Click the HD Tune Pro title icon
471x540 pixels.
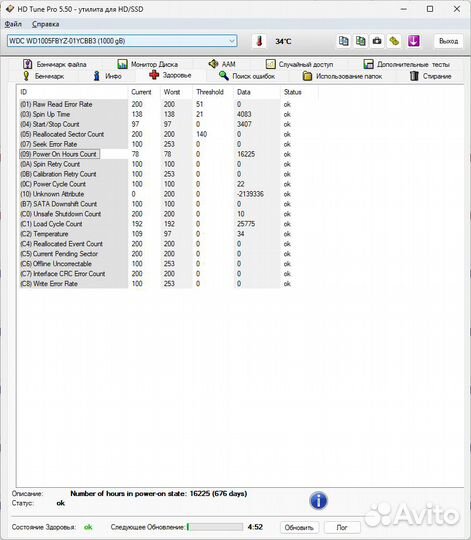tap(10, 9)
